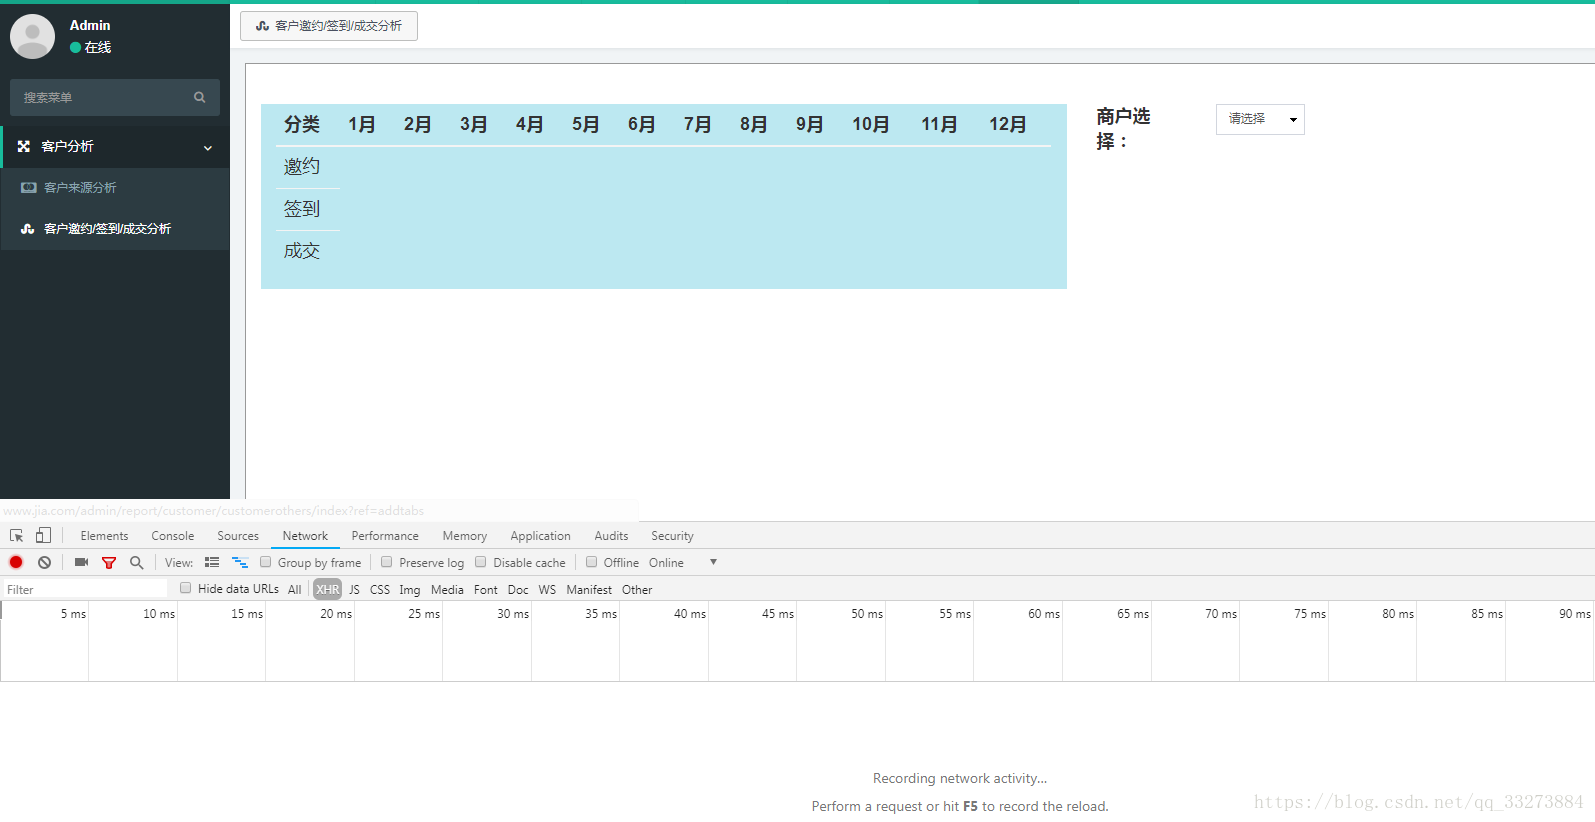
Task: Filter requests by JS
Action: pos(354,590)
